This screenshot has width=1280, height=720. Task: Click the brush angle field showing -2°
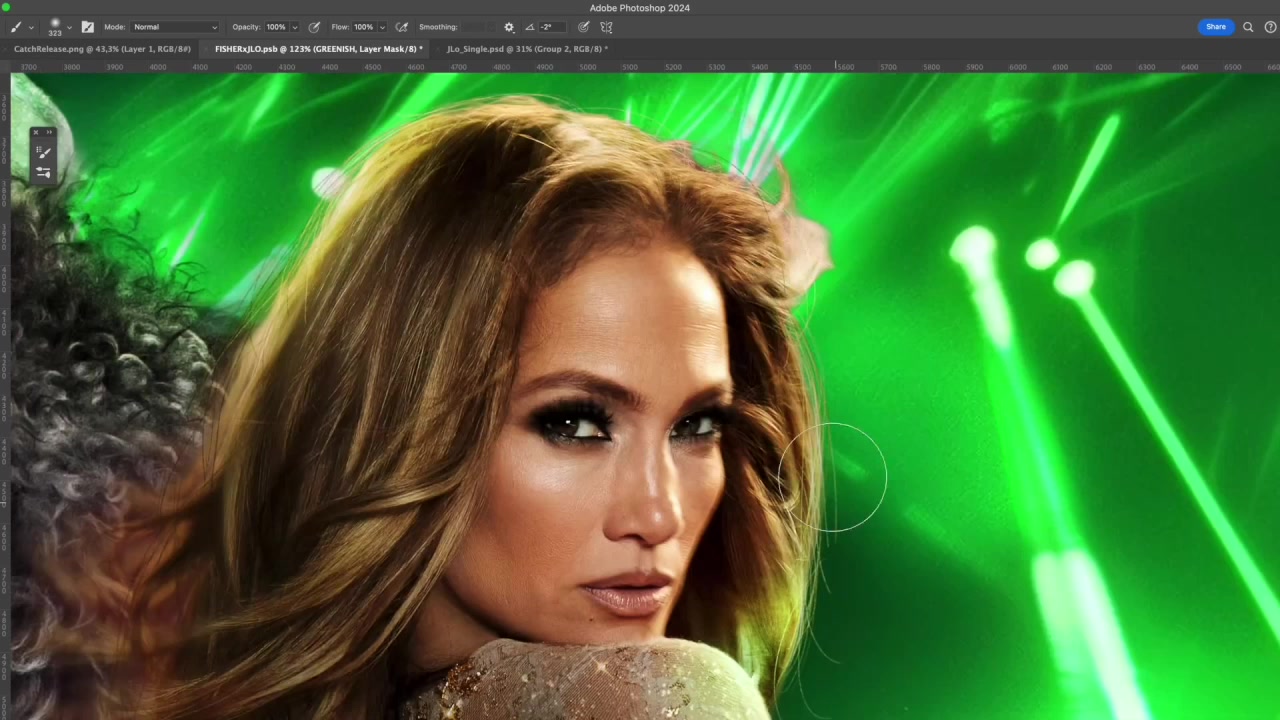pyautogui.click(x=553, y=27)
